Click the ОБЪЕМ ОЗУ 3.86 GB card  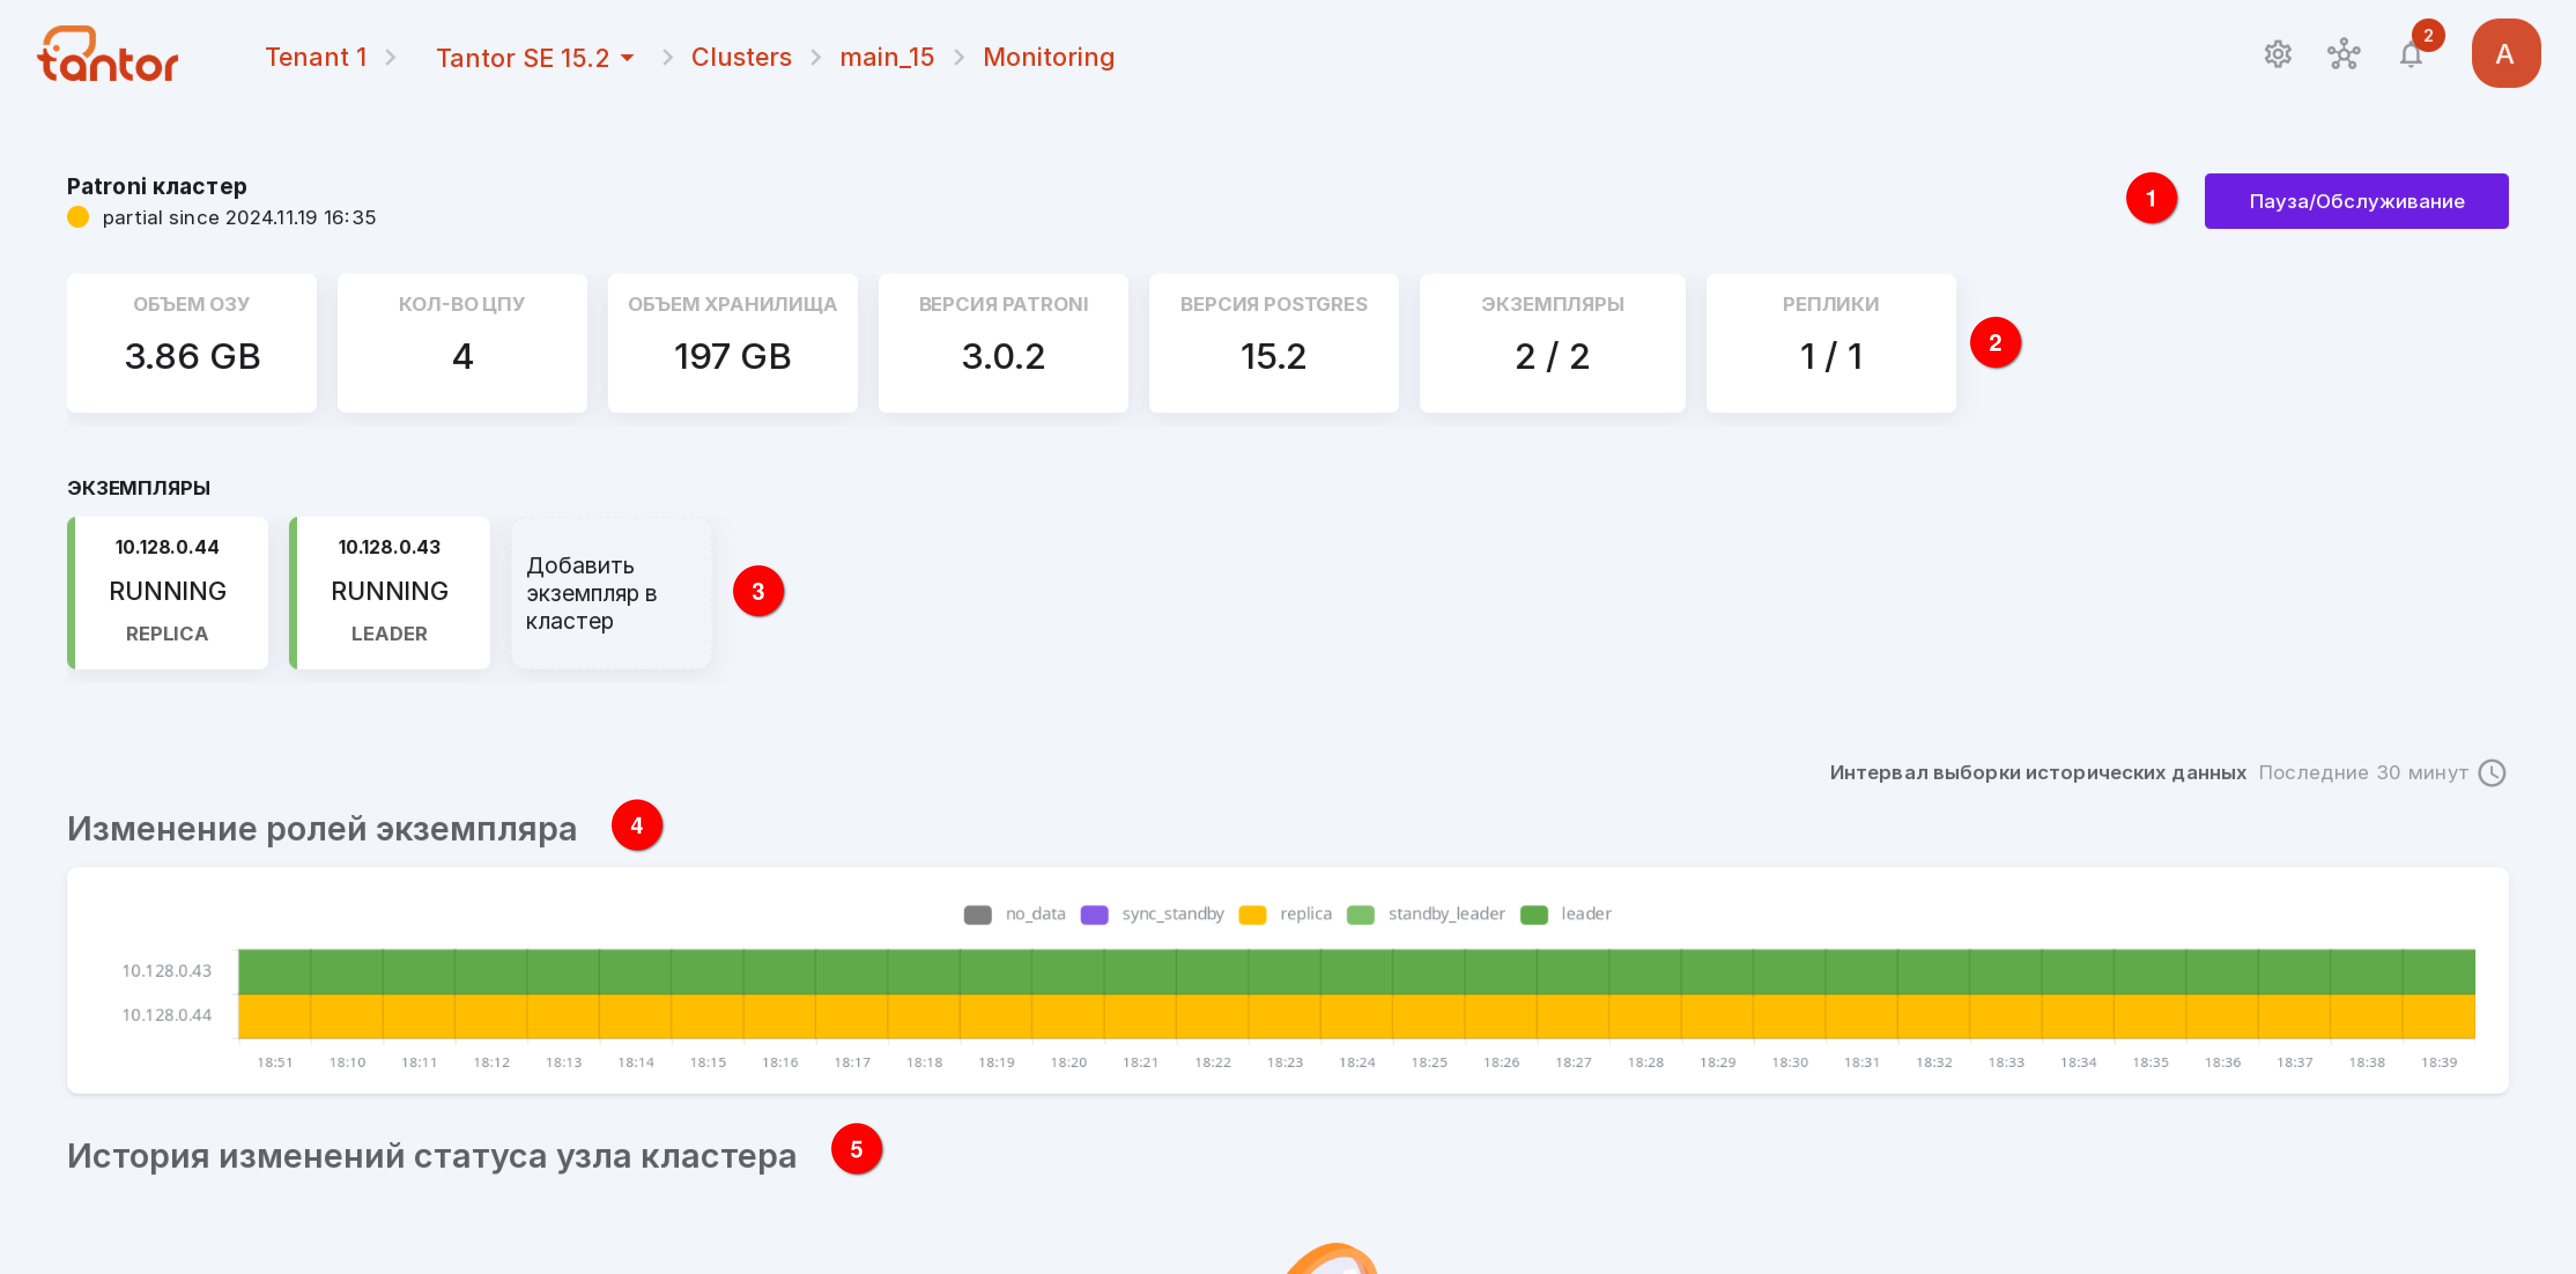(x=192, y=343)
